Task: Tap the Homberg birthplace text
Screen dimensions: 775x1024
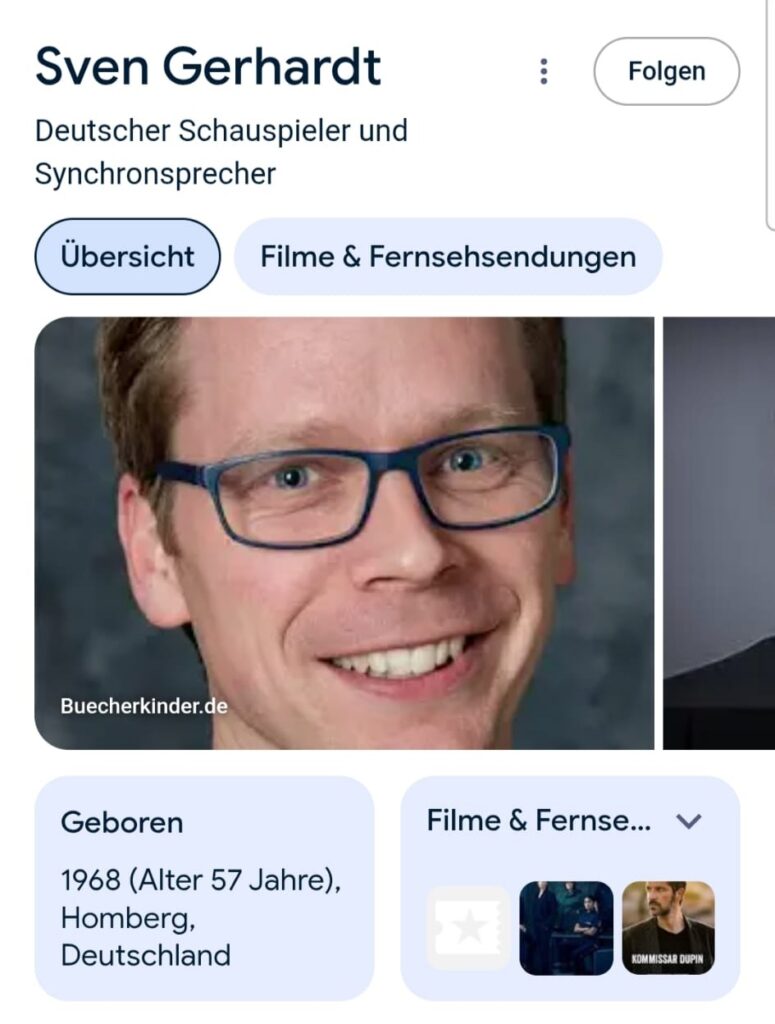Action: pyautogui.click(x=127, y=918)
